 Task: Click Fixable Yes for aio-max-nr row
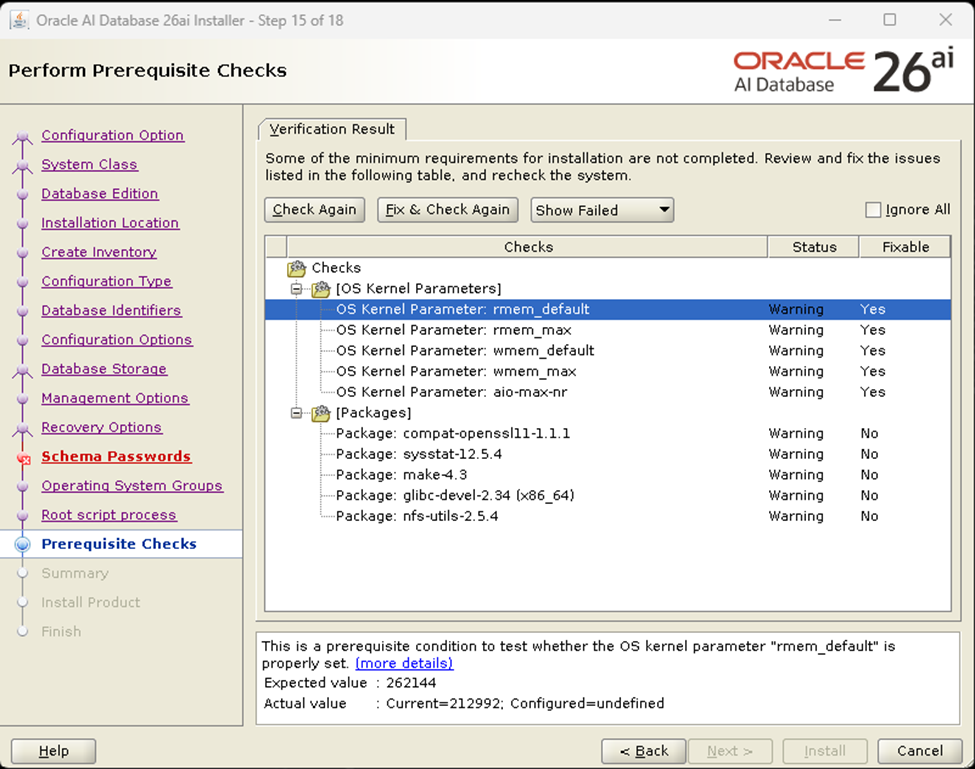click(873, 392)
